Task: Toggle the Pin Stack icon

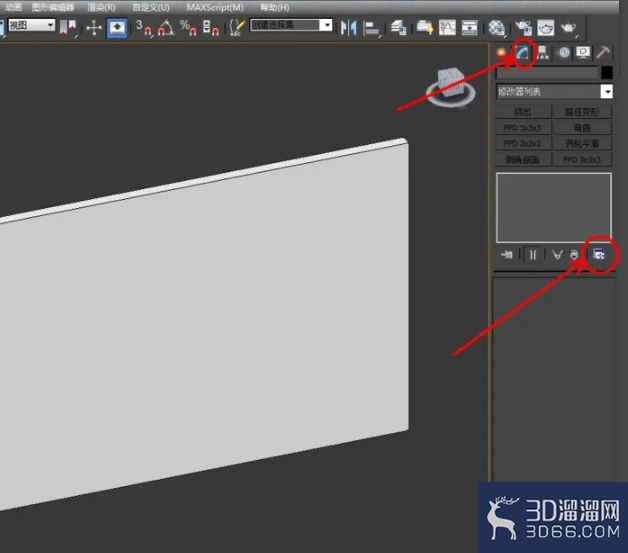Action: tap(507, 254)
